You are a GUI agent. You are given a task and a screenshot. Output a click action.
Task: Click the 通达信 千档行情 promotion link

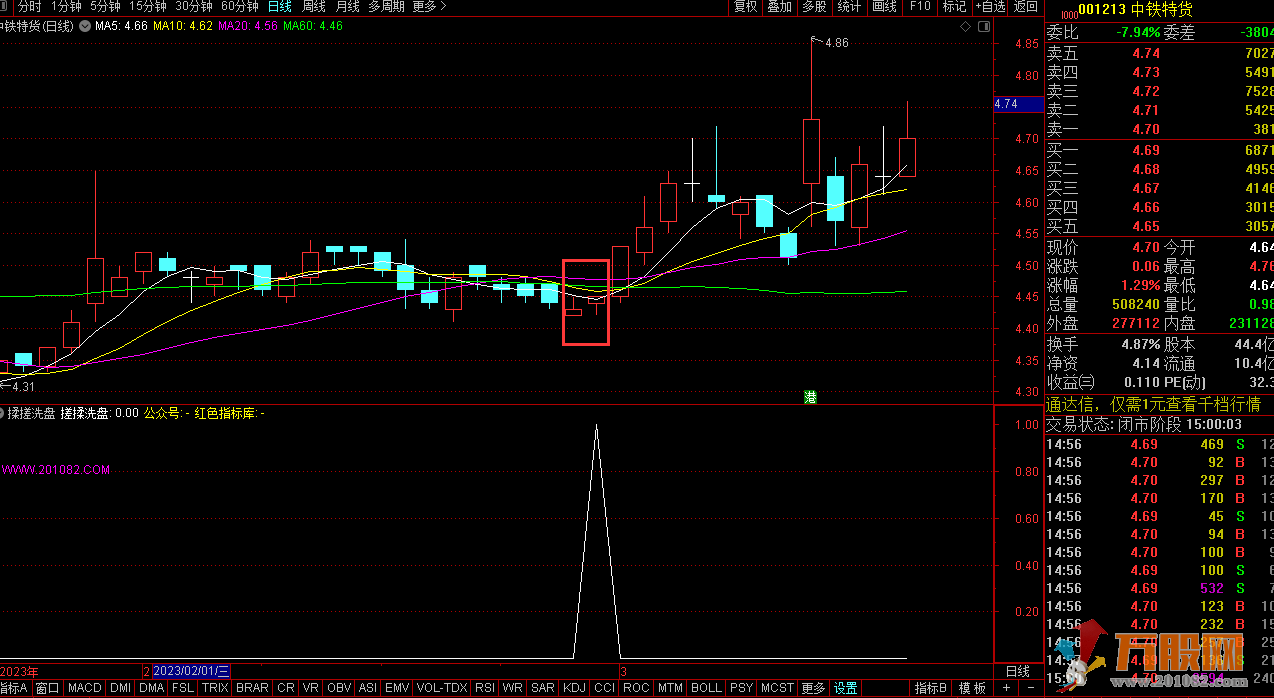pyautogui.click(x=1153, y=404)
